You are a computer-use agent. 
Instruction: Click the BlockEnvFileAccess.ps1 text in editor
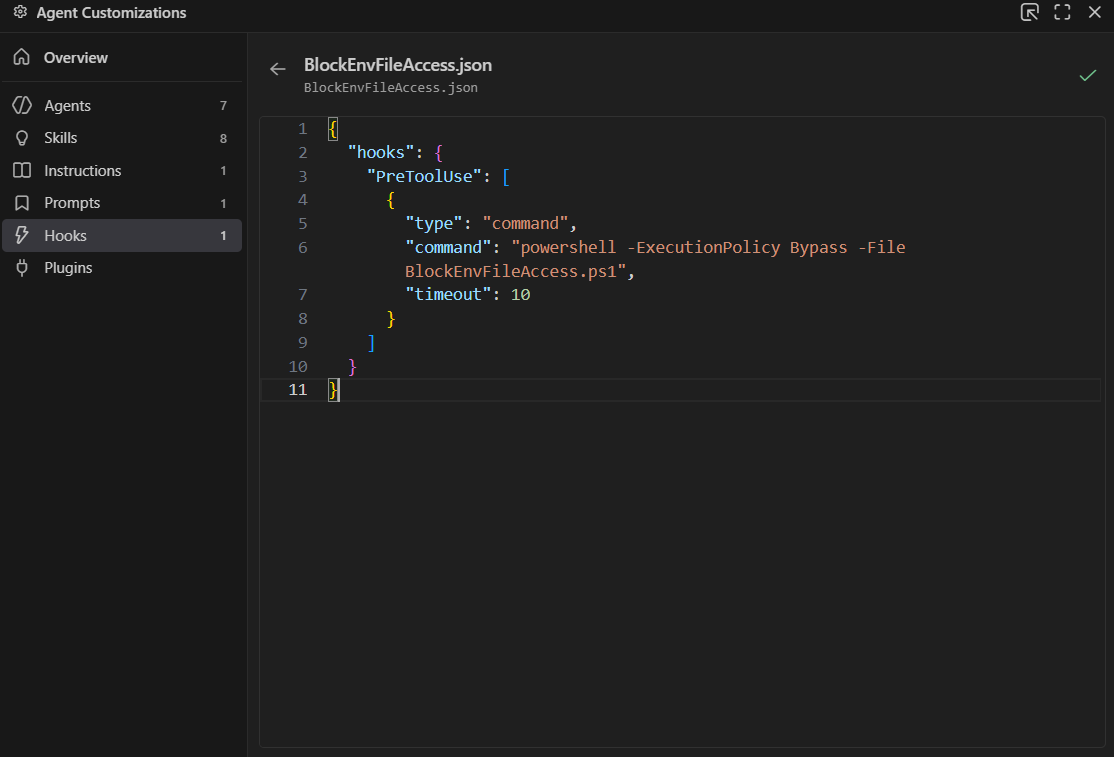pos(511,271)
